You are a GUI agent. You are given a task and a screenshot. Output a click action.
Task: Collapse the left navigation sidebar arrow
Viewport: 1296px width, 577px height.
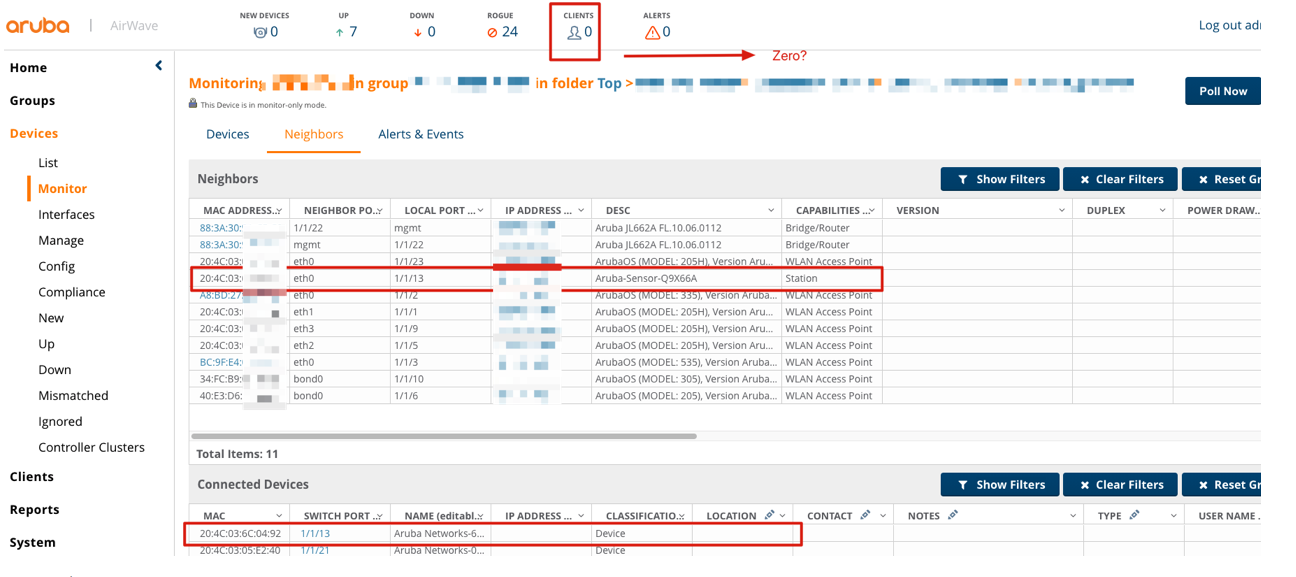[158, 66]
